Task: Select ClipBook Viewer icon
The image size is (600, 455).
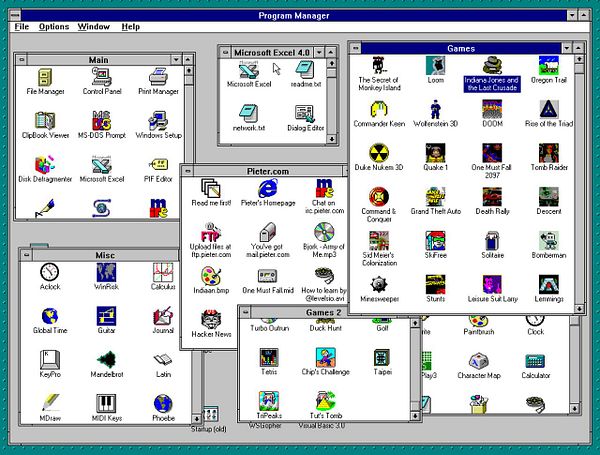Action: pos(45,125)
